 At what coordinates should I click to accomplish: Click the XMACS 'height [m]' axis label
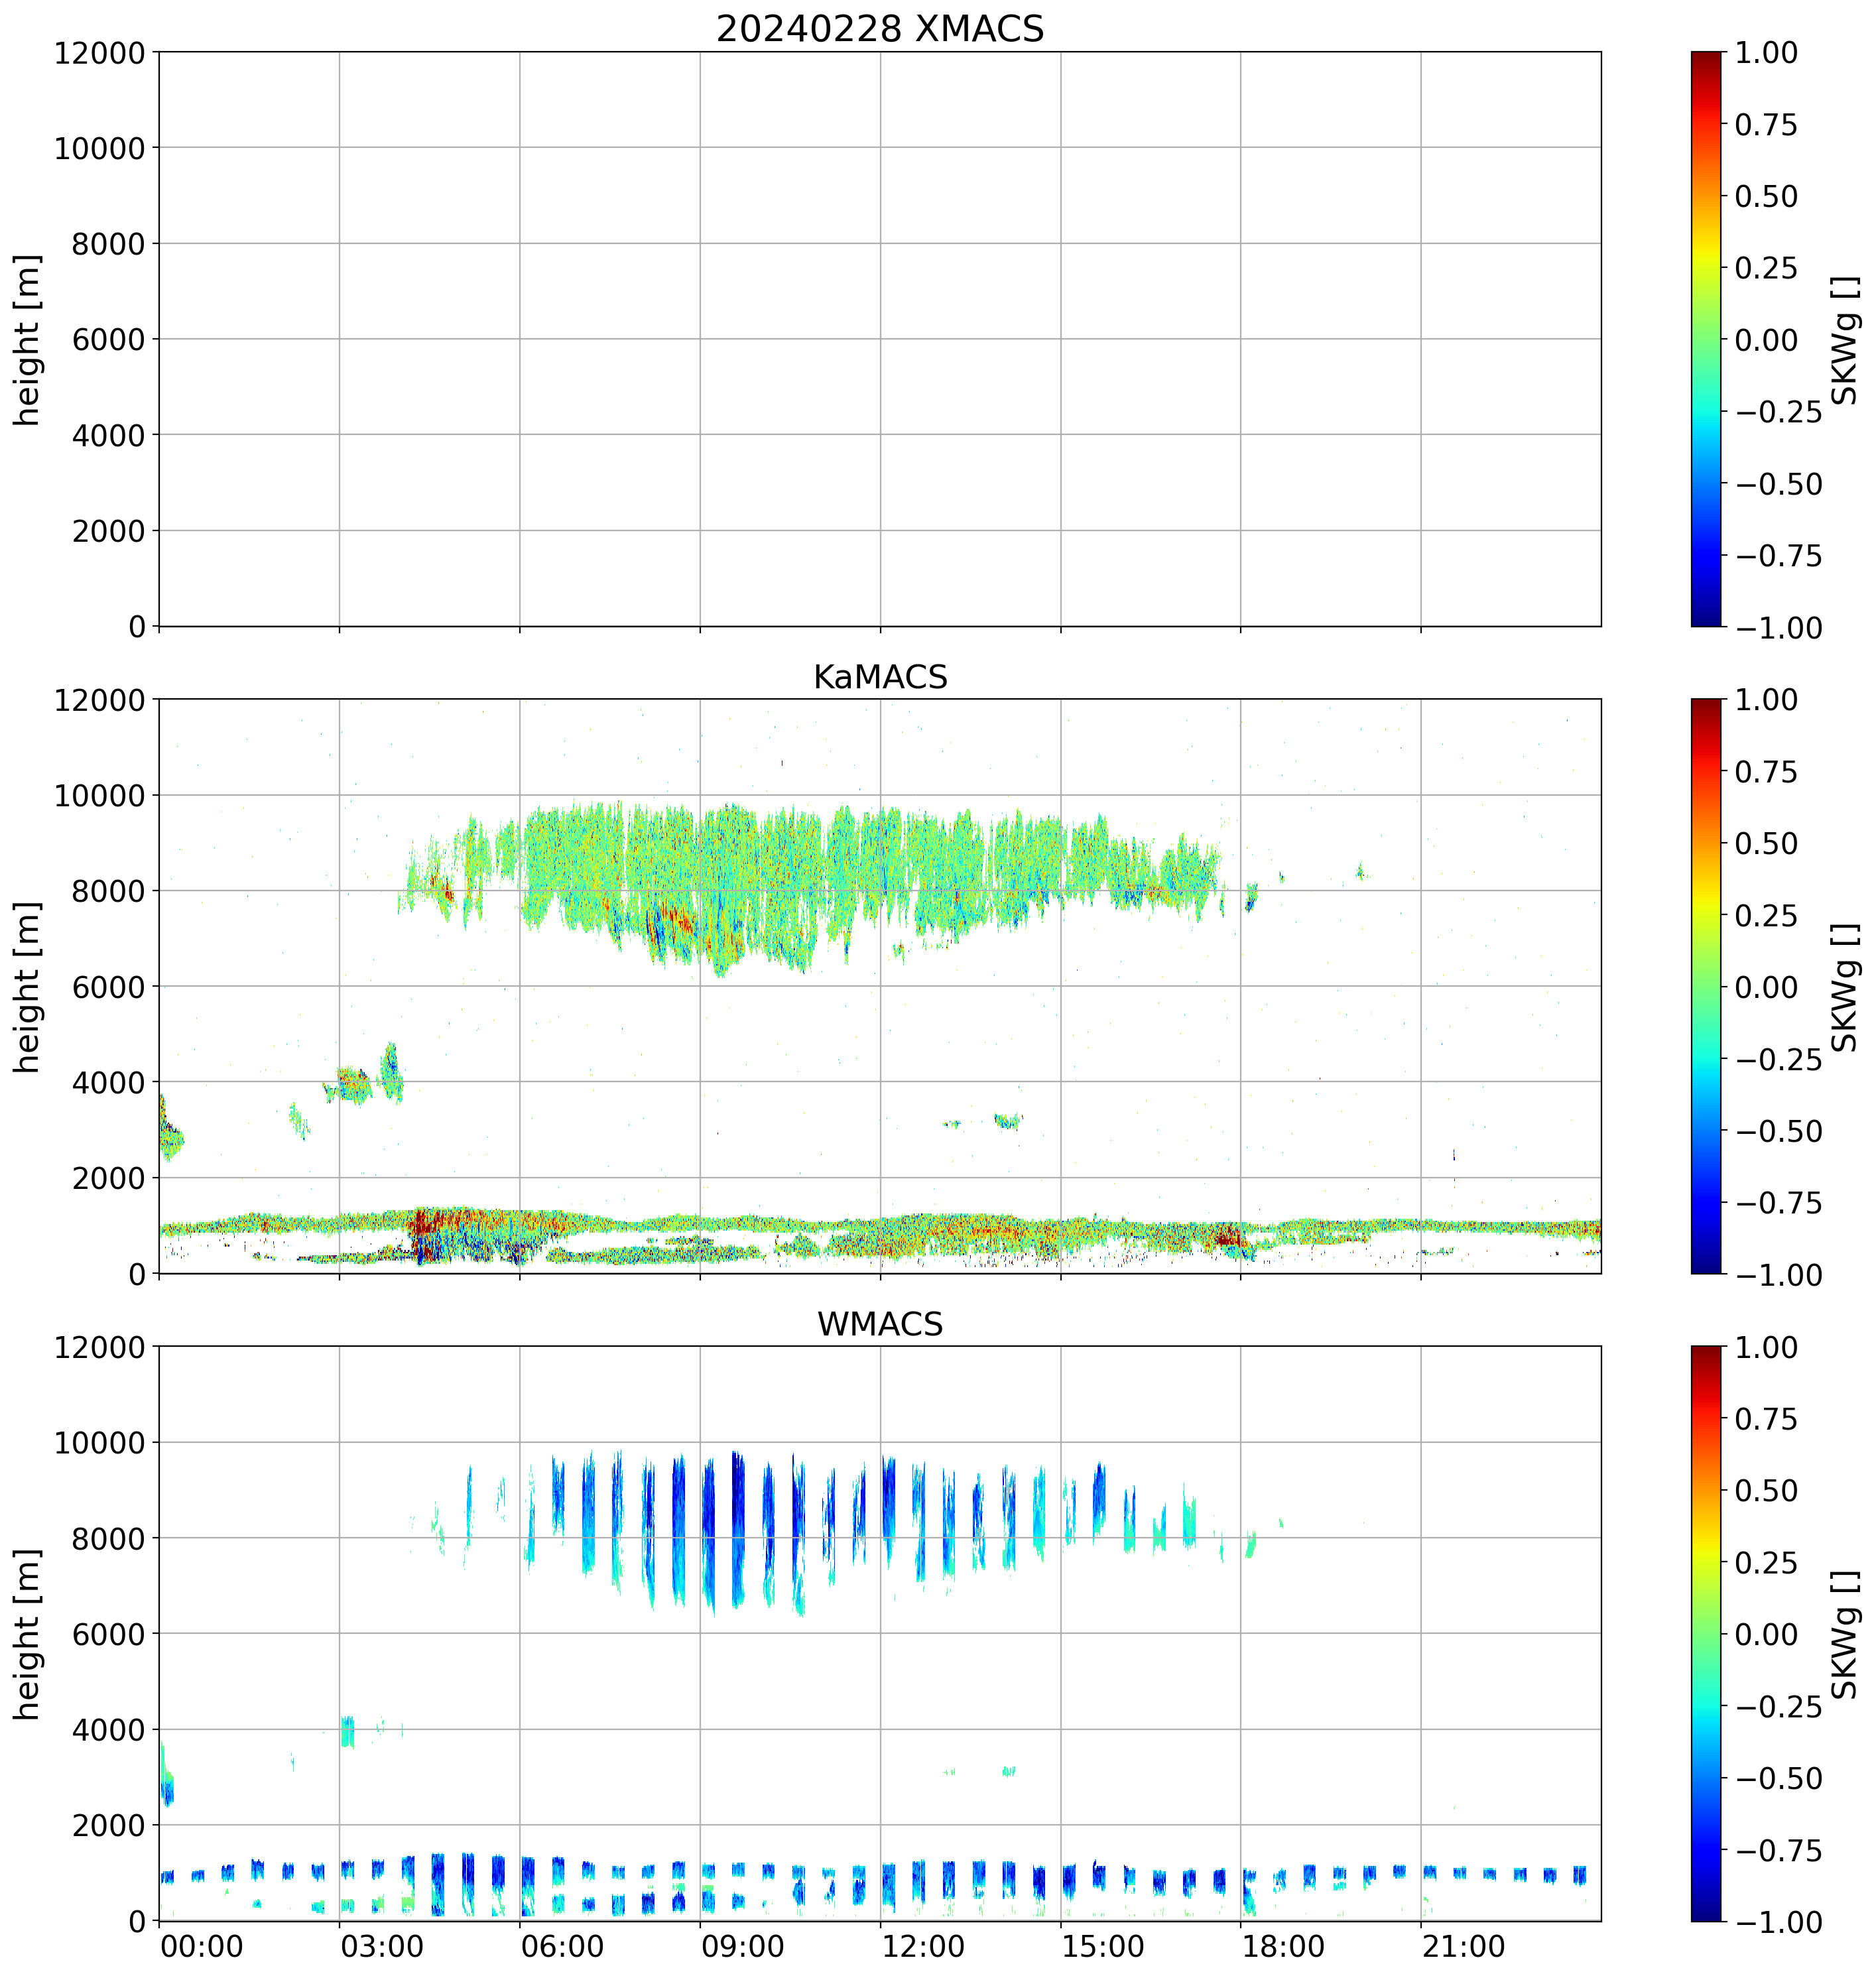coord(28,340)
